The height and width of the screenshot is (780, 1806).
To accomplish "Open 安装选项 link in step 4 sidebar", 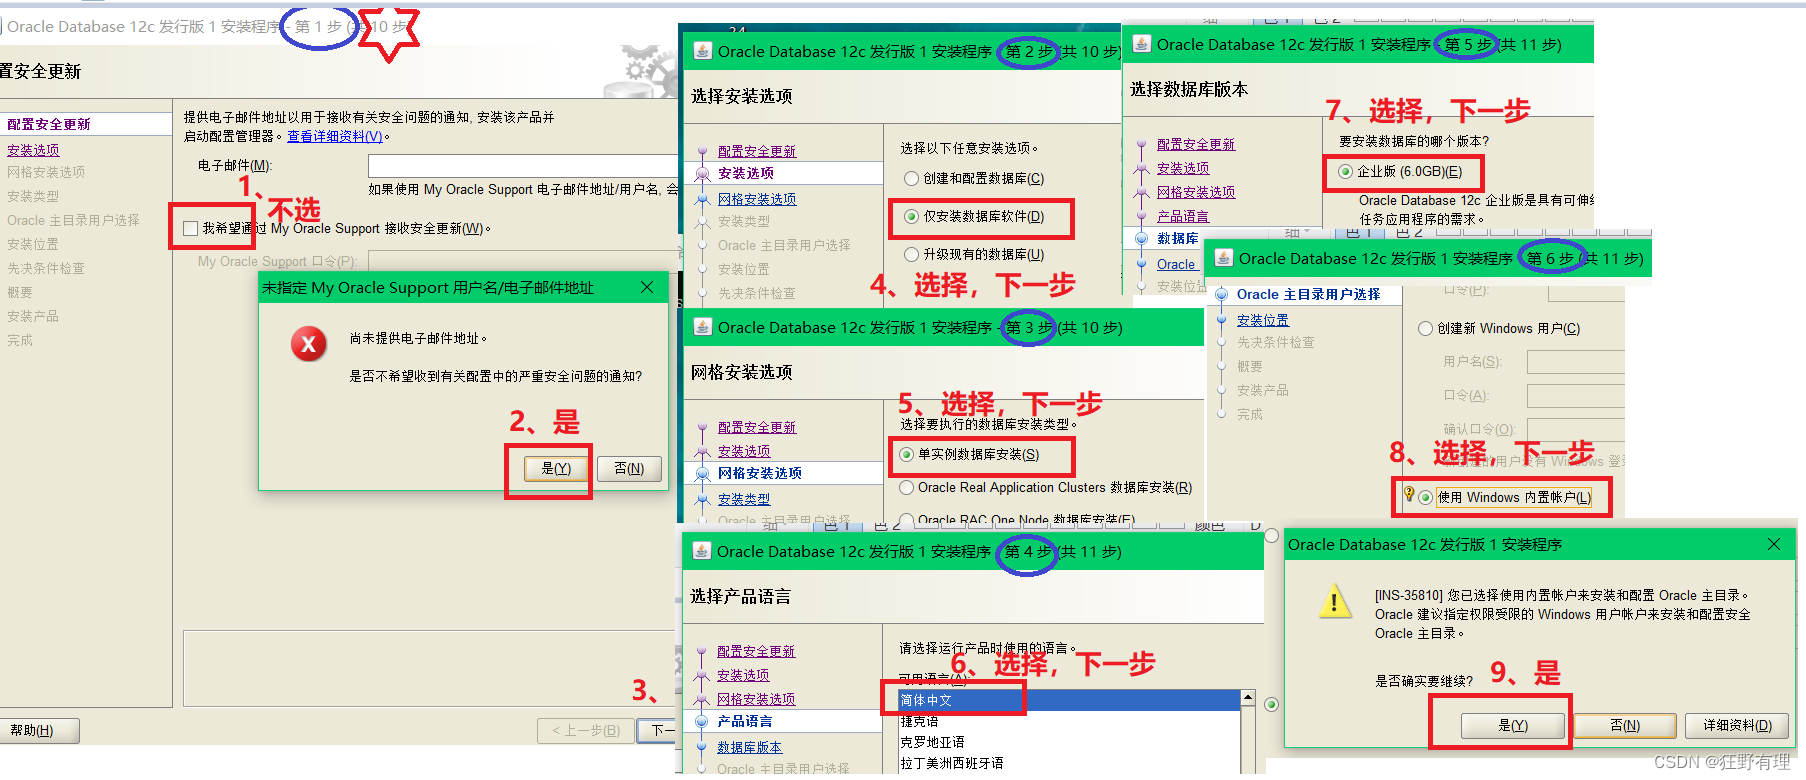I will coord(743,676).
